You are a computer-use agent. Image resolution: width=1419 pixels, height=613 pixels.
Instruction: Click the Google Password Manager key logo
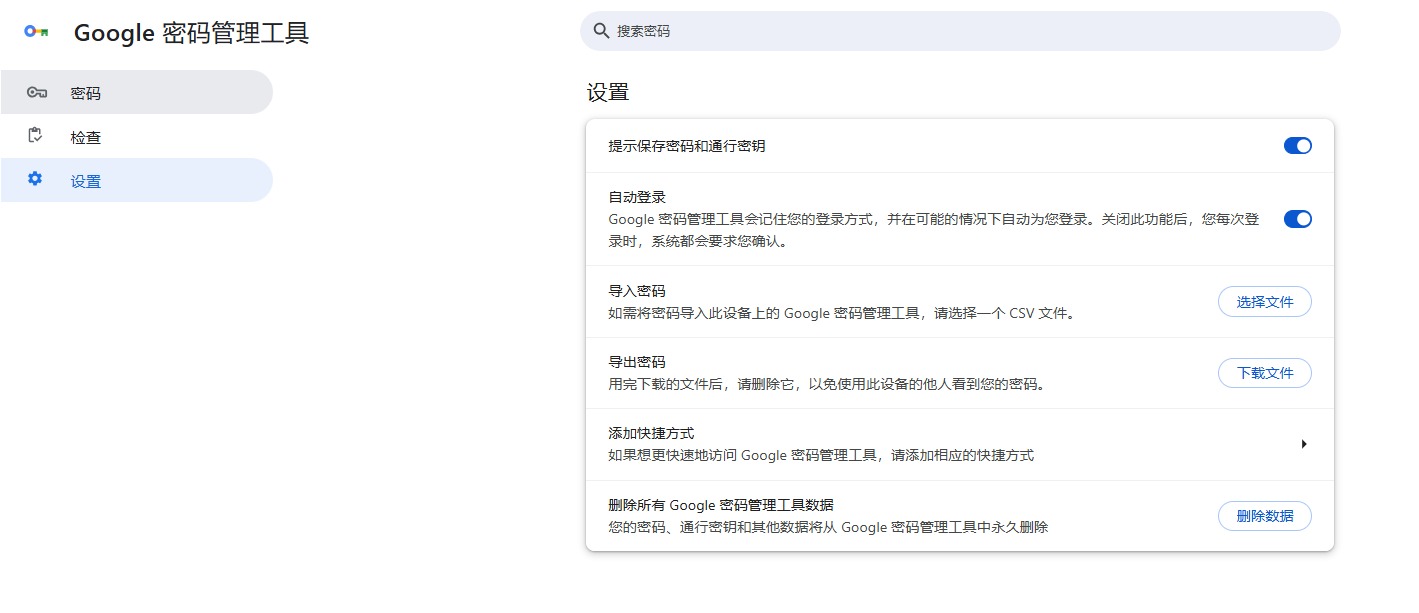click(37, 32)
